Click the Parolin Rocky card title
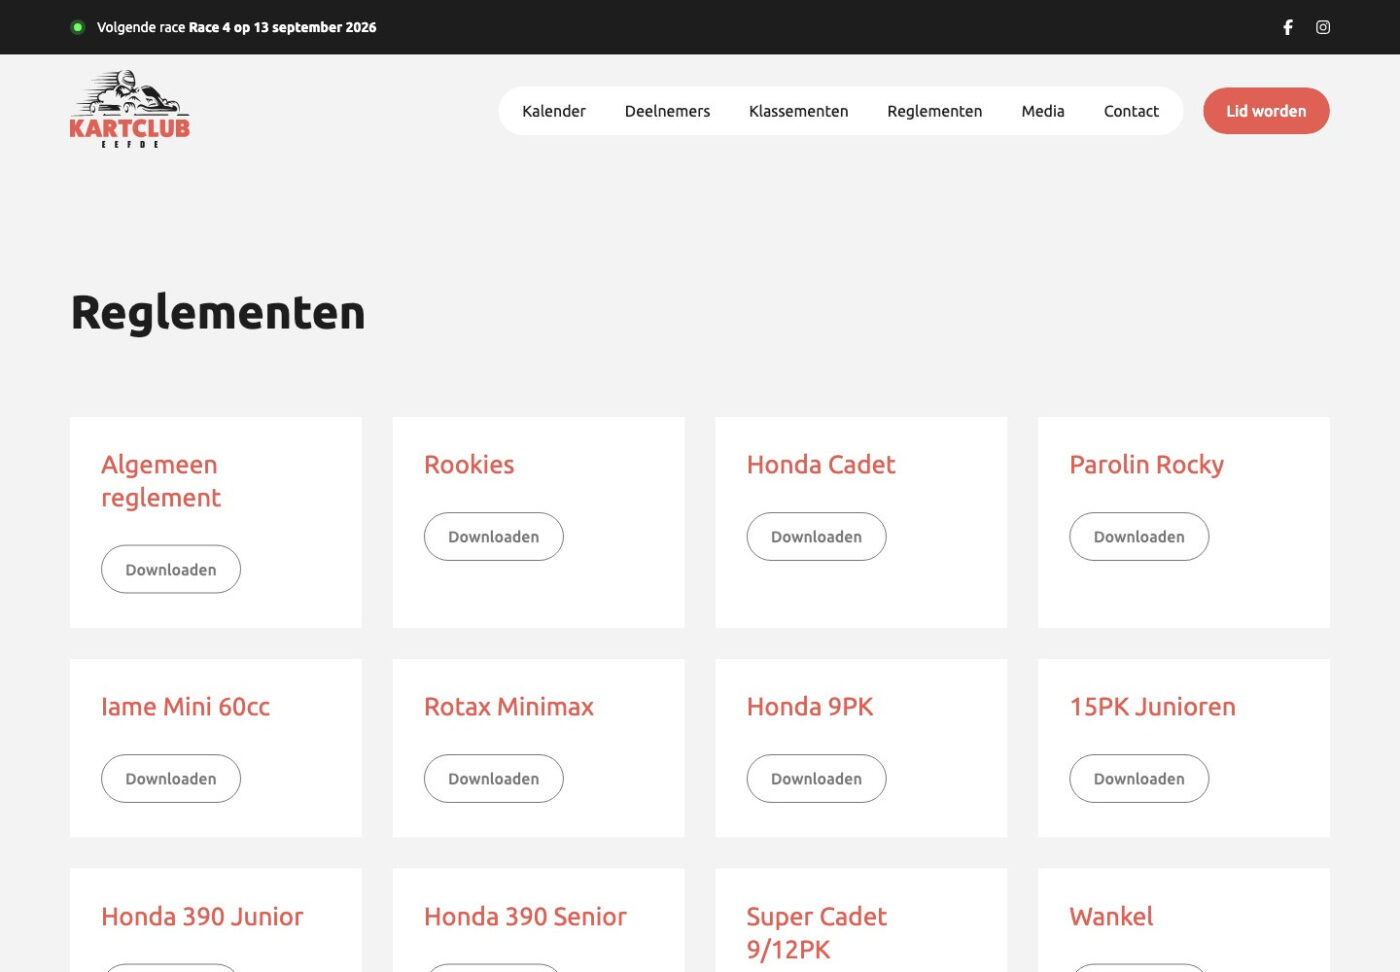Viewport: 1400px width, 972px height. click(x=1147, y=465)
